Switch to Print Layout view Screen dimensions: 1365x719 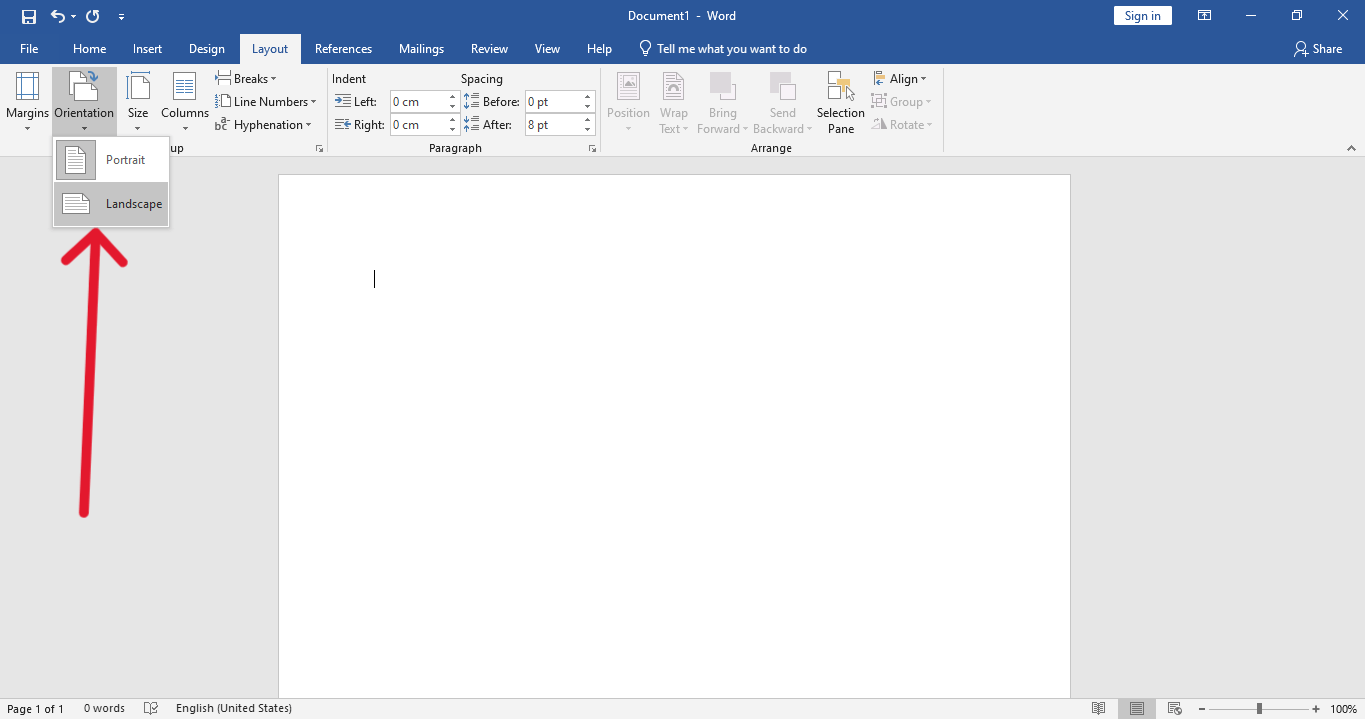tap(1137, 708)
